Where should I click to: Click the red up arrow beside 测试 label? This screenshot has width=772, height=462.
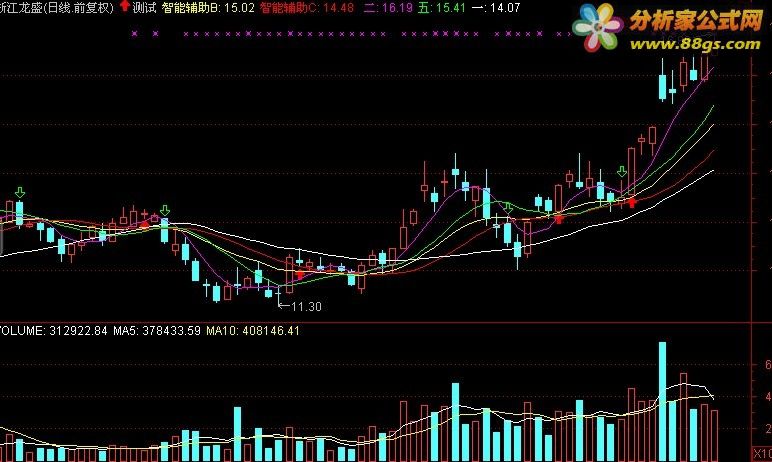(x=125, y=6)
